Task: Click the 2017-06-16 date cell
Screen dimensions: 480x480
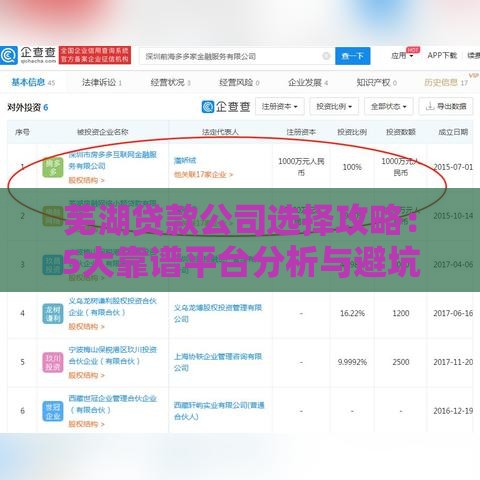Action: point(453,313)
